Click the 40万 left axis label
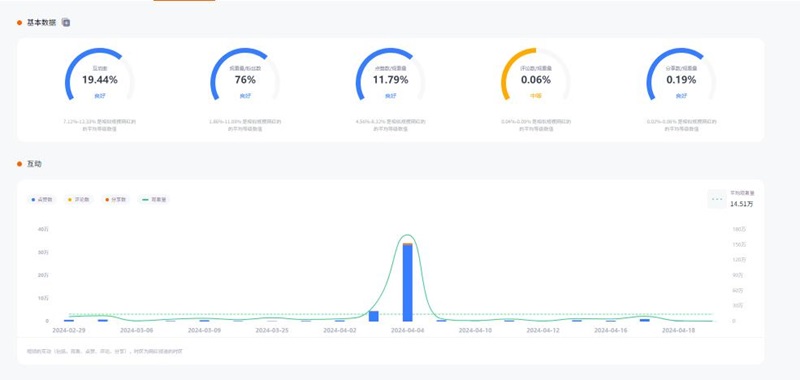Image resolution: width=800 pixels, height=380 pixels. pyautogui.click(x=43, y=230)
